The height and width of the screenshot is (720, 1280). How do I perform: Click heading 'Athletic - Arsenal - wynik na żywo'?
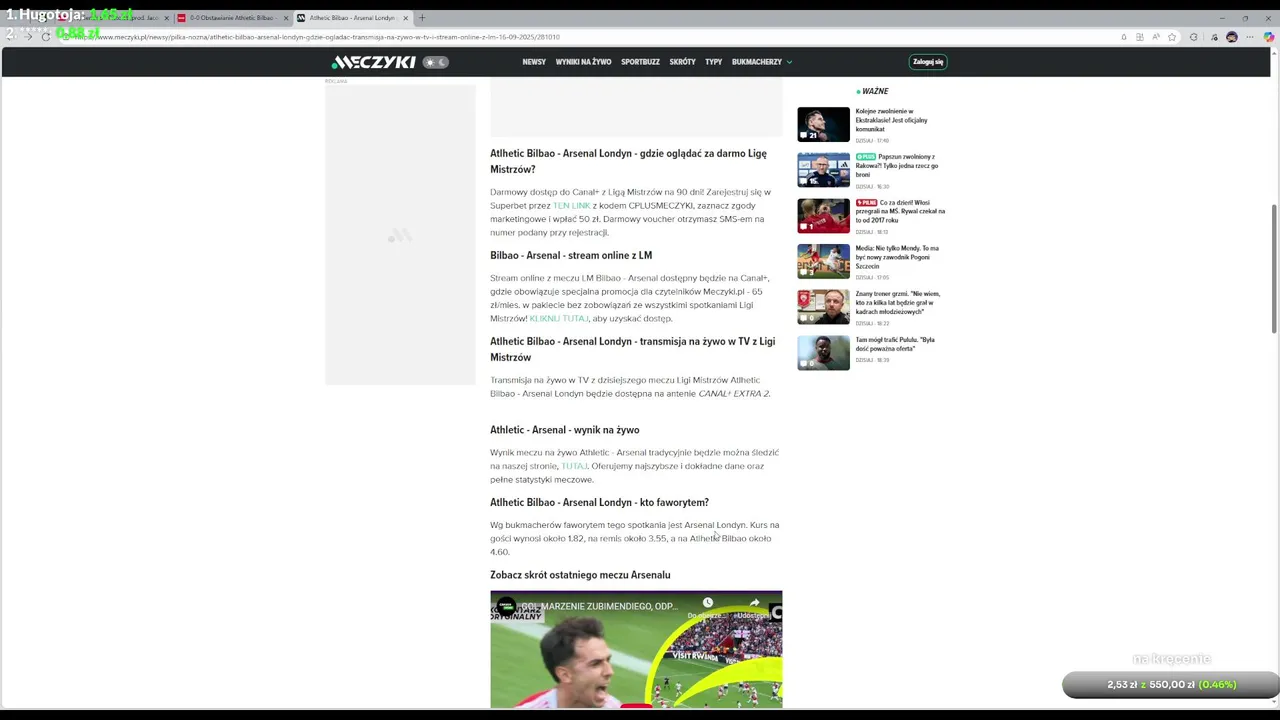[565, 430]
